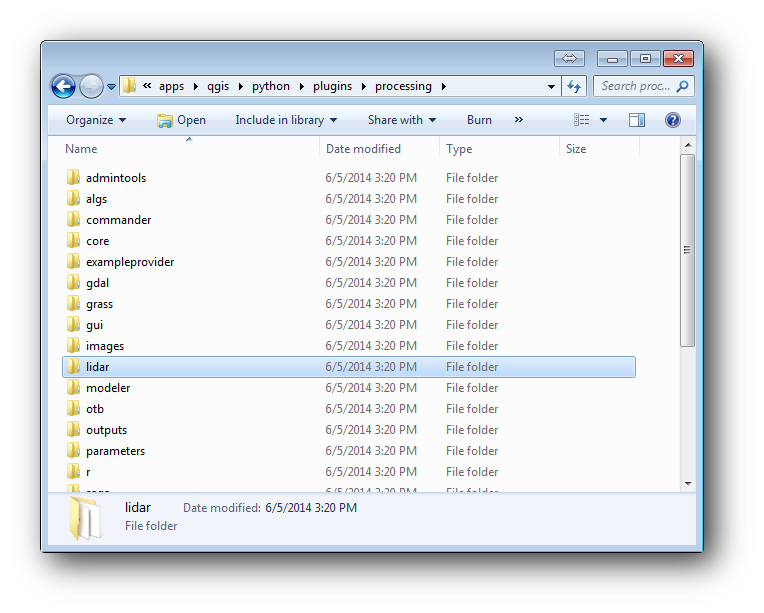Select the modeler folder
The height and width of the screenshot is (613, 764).
coord(108,388)
